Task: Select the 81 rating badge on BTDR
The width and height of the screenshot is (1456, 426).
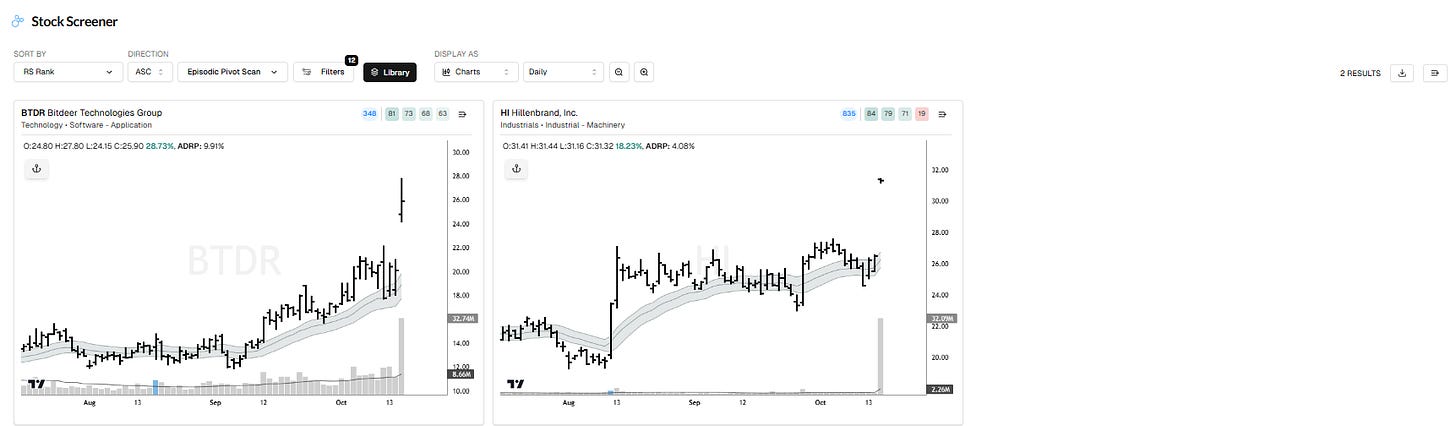Action: pyautogui.click(x=392, y=114)
